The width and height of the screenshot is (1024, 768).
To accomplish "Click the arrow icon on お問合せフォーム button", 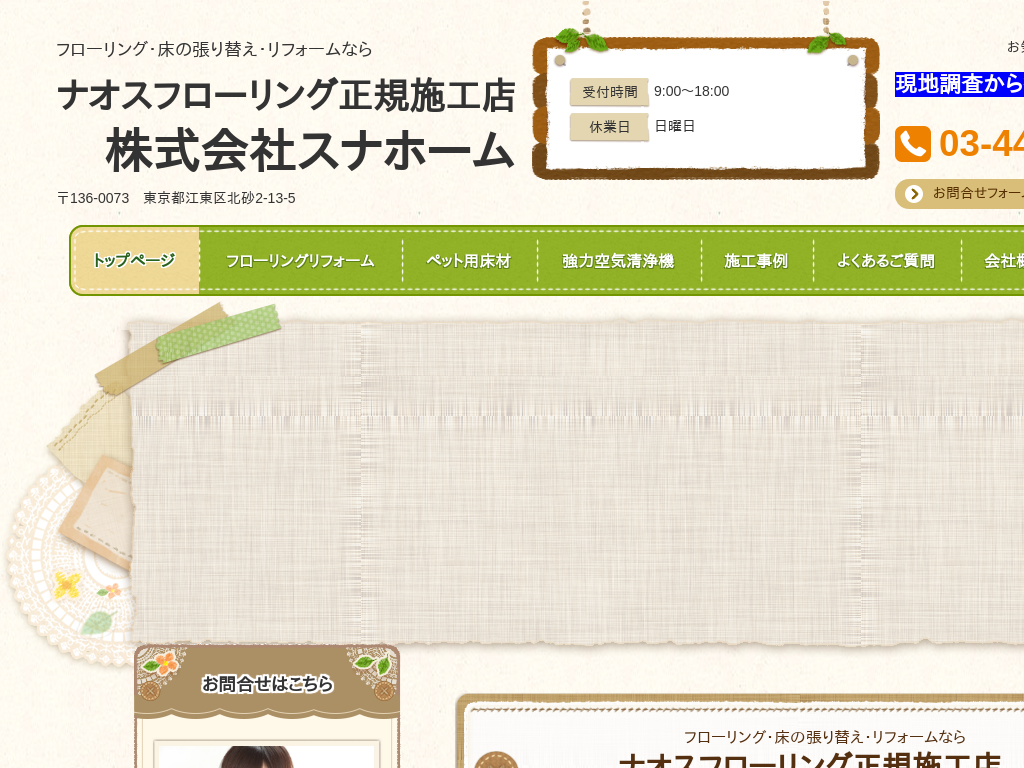I will [x=913, y=194].
